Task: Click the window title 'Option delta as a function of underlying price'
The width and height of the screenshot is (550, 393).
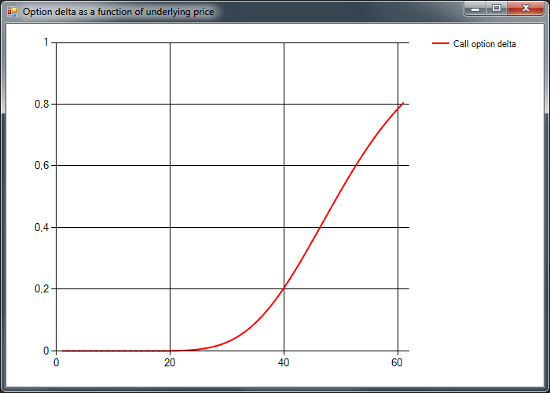Action: pos(118,12)
